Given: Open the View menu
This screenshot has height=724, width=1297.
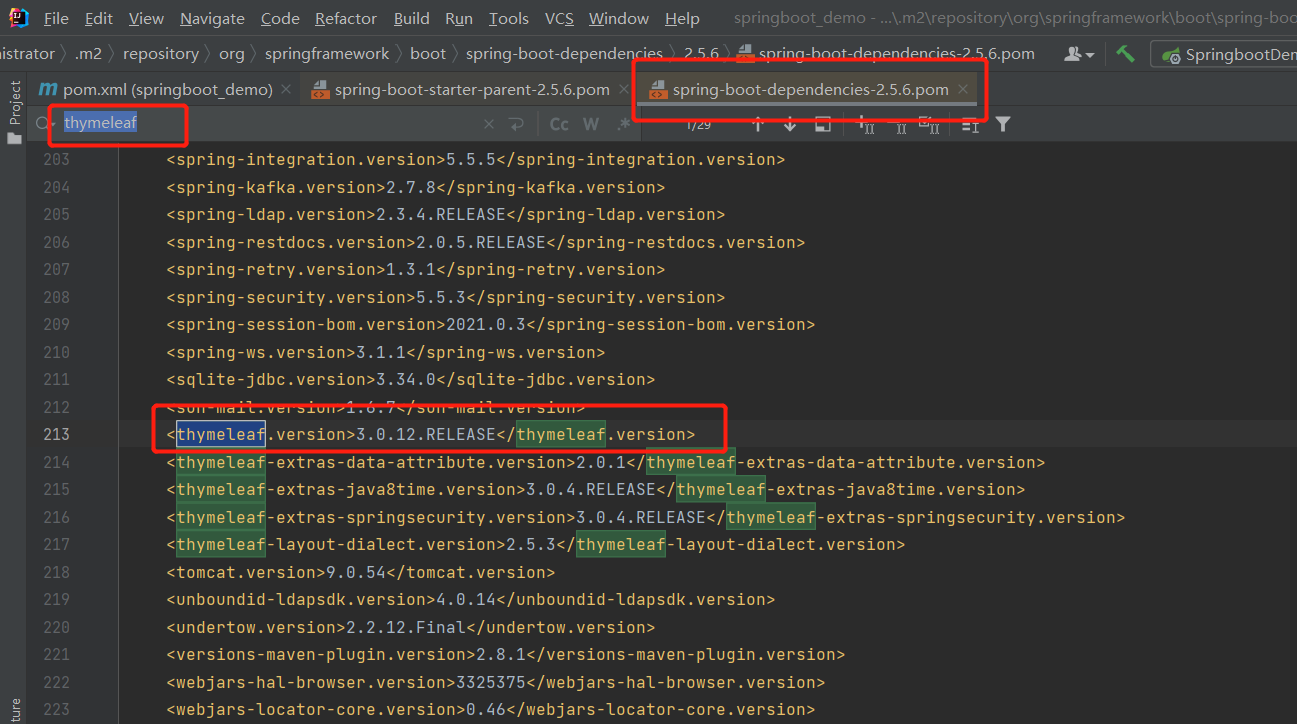Looking at the screenshot, I should (146, 18).
